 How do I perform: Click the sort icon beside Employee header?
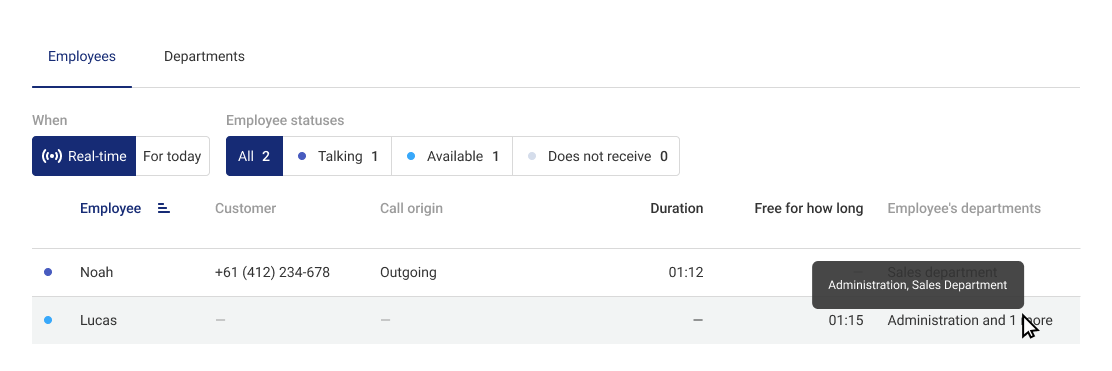click(164, 209)
